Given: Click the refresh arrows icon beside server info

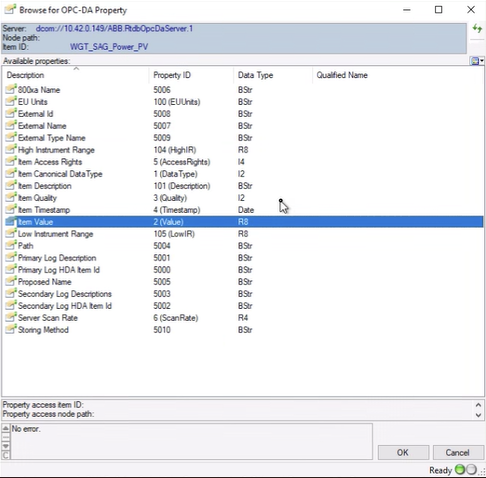Looking at the screenshot, I should click(477, 29).
